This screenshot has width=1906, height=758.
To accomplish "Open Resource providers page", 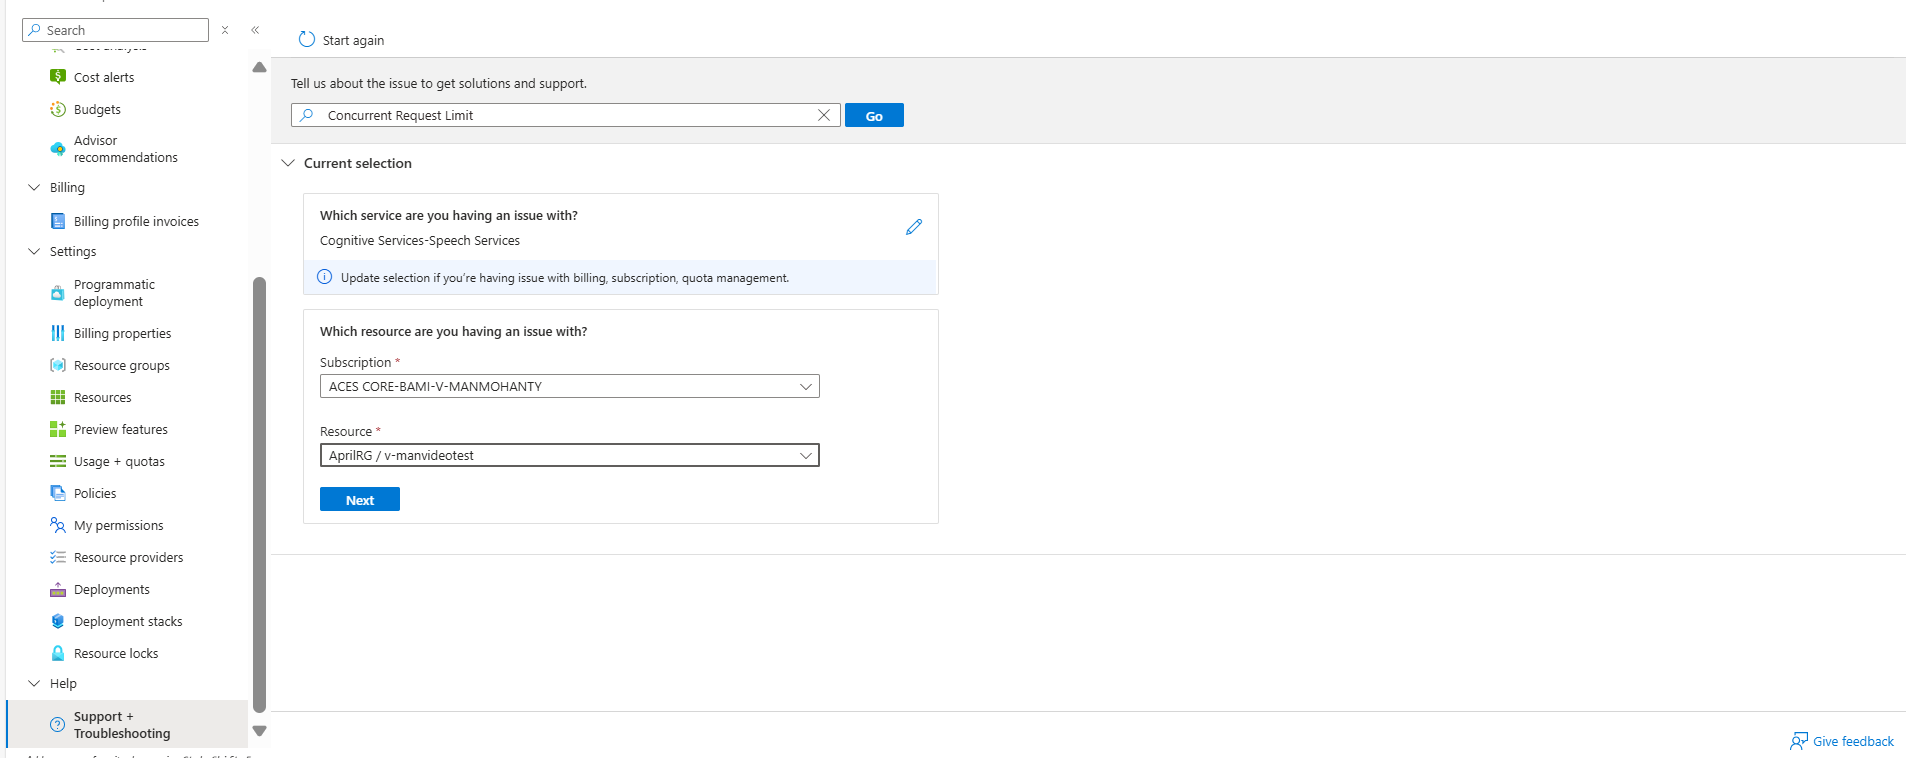I will coord(127,557).
